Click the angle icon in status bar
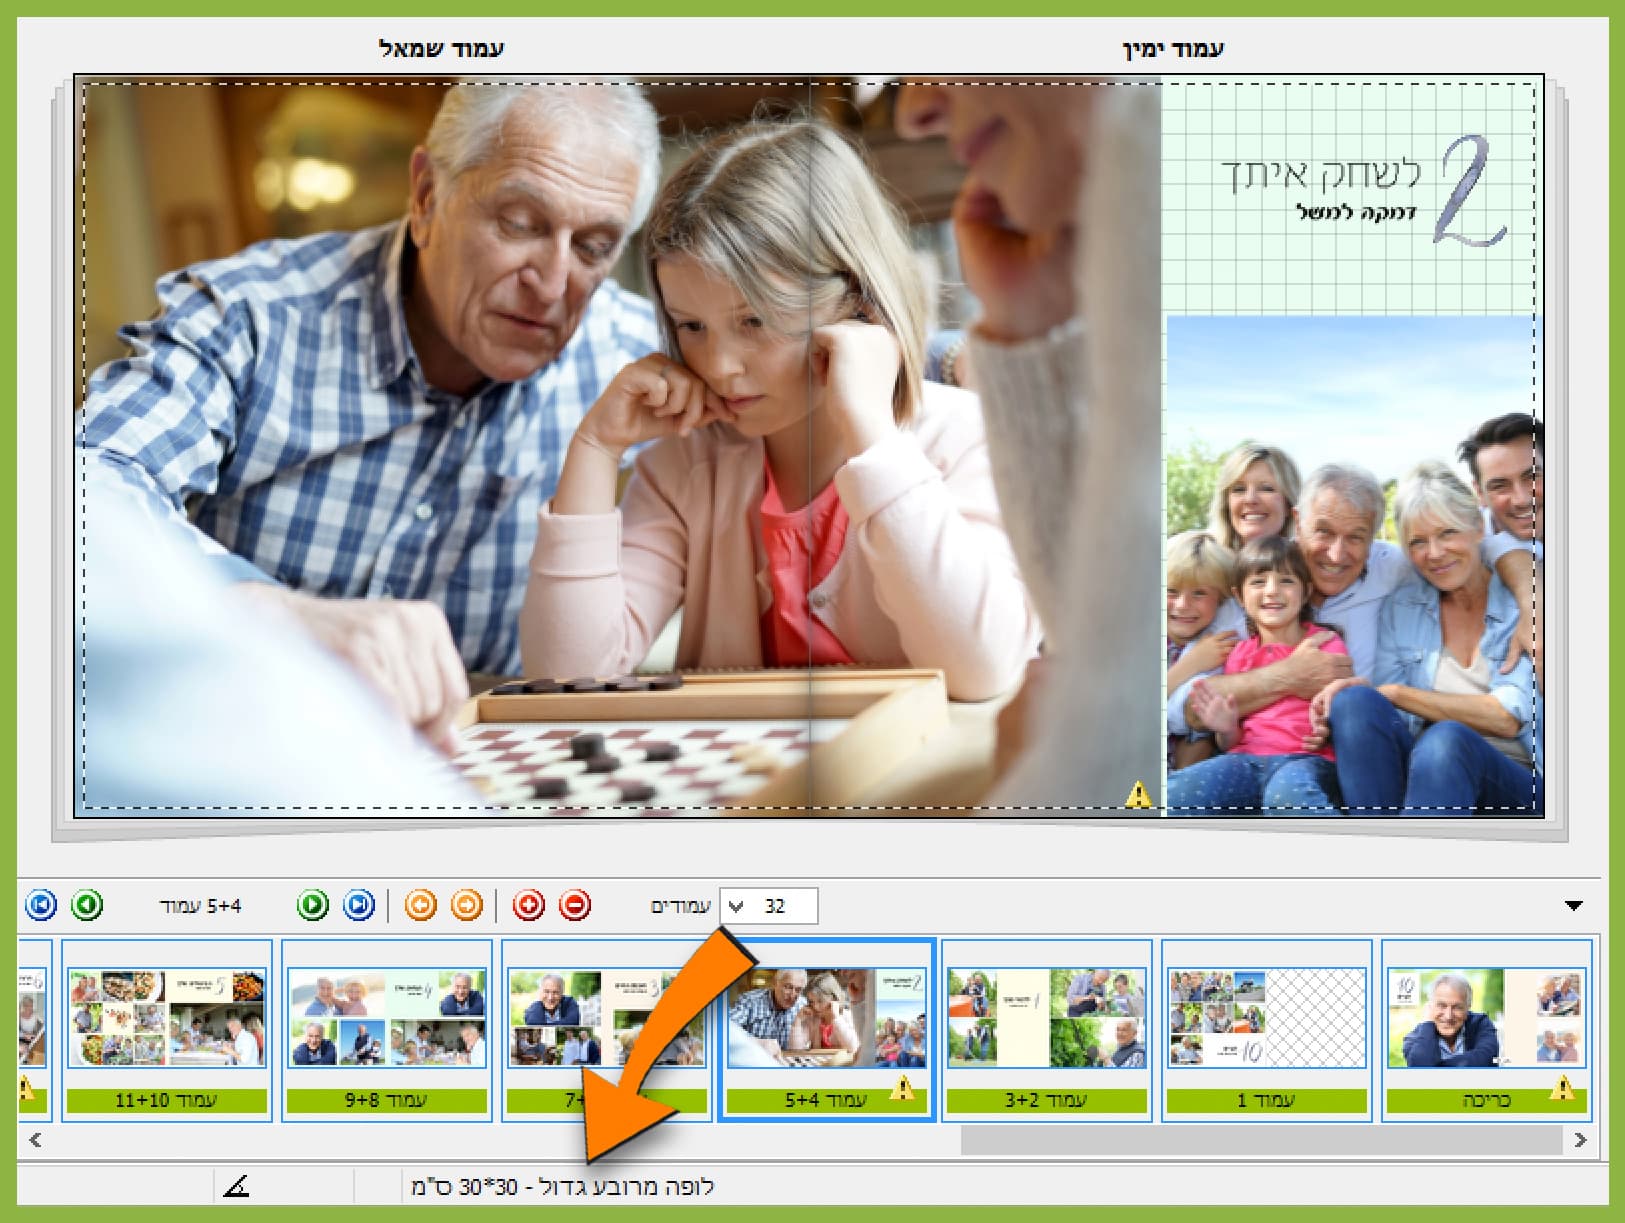Image resolution: width=1625 pixels, height=1223 pixels. point(237,1187)
